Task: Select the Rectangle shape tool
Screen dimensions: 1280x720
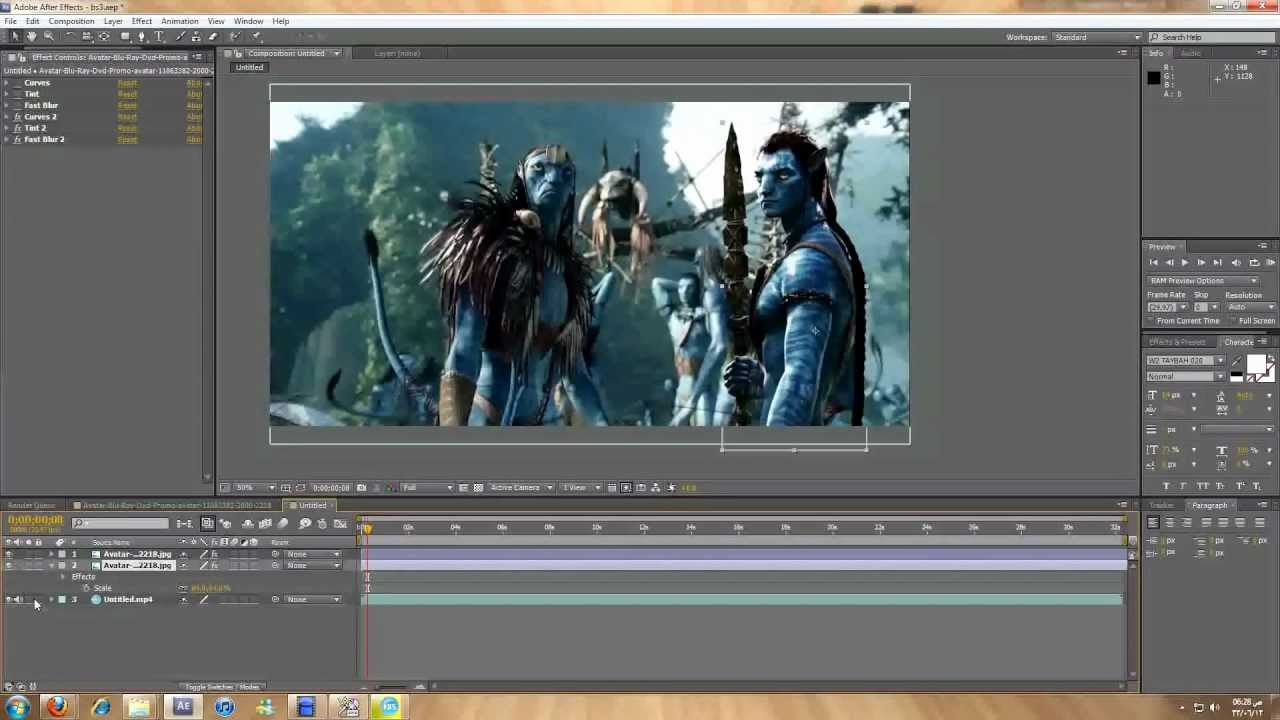Action: tap(125, 37)
